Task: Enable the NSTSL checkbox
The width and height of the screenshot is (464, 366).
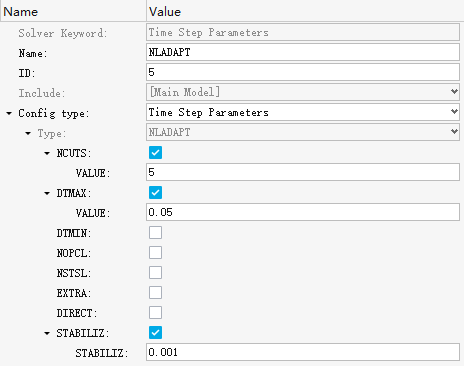Action: pos(155,273)
